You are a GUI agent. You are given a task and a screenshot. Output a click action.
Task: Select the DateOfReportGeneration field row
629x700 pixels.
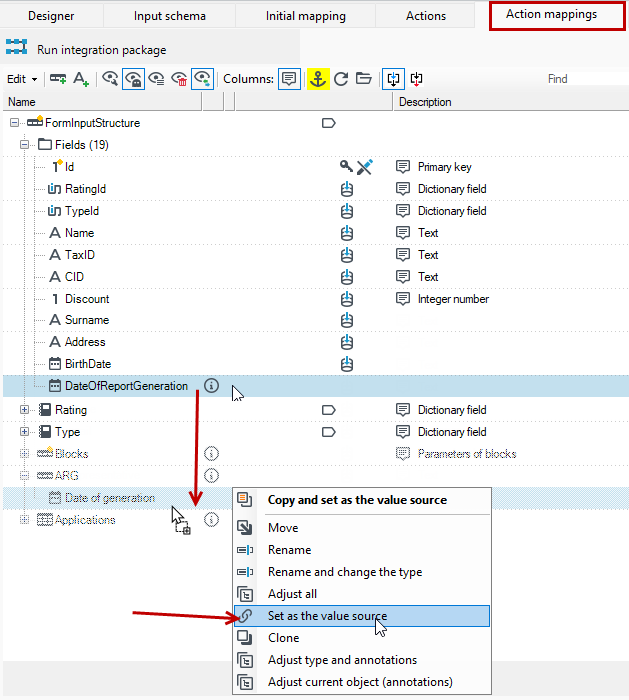(316, 386)
